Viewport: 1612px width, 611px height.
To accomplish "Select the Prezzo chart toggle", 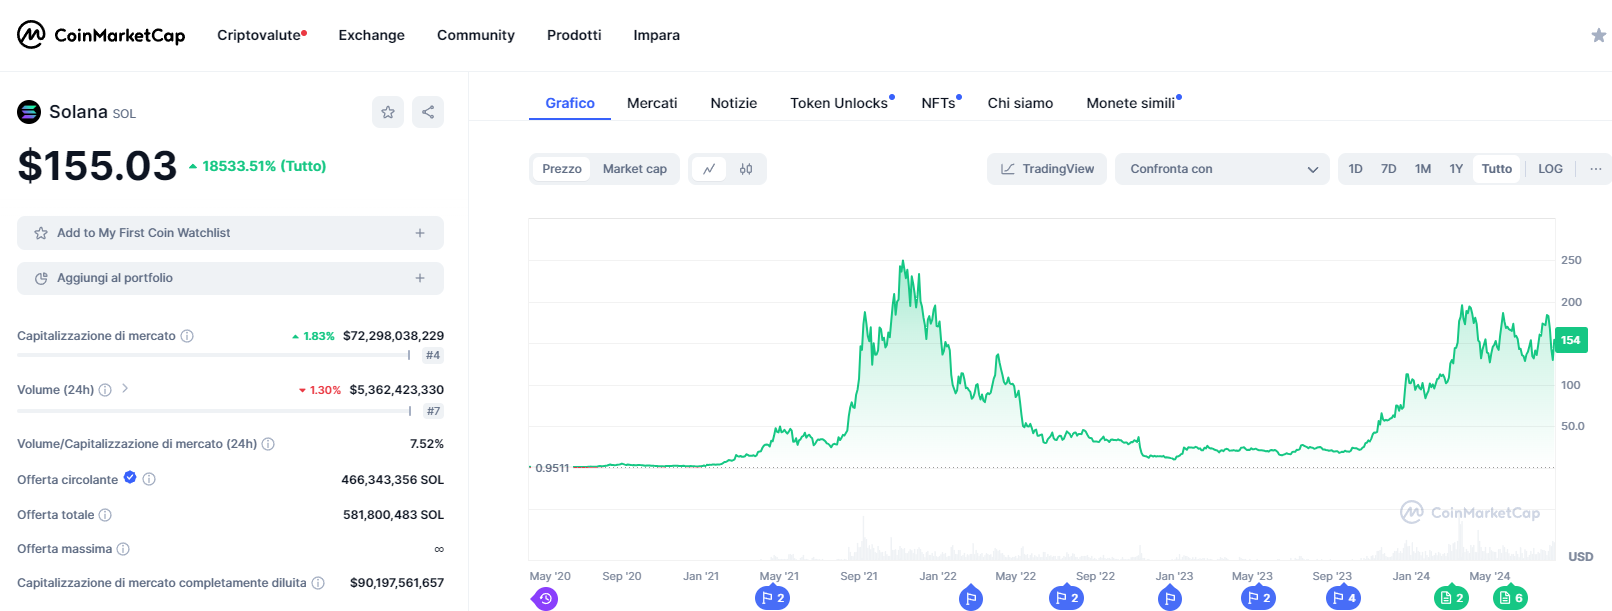I will click(x=562, y=169).
